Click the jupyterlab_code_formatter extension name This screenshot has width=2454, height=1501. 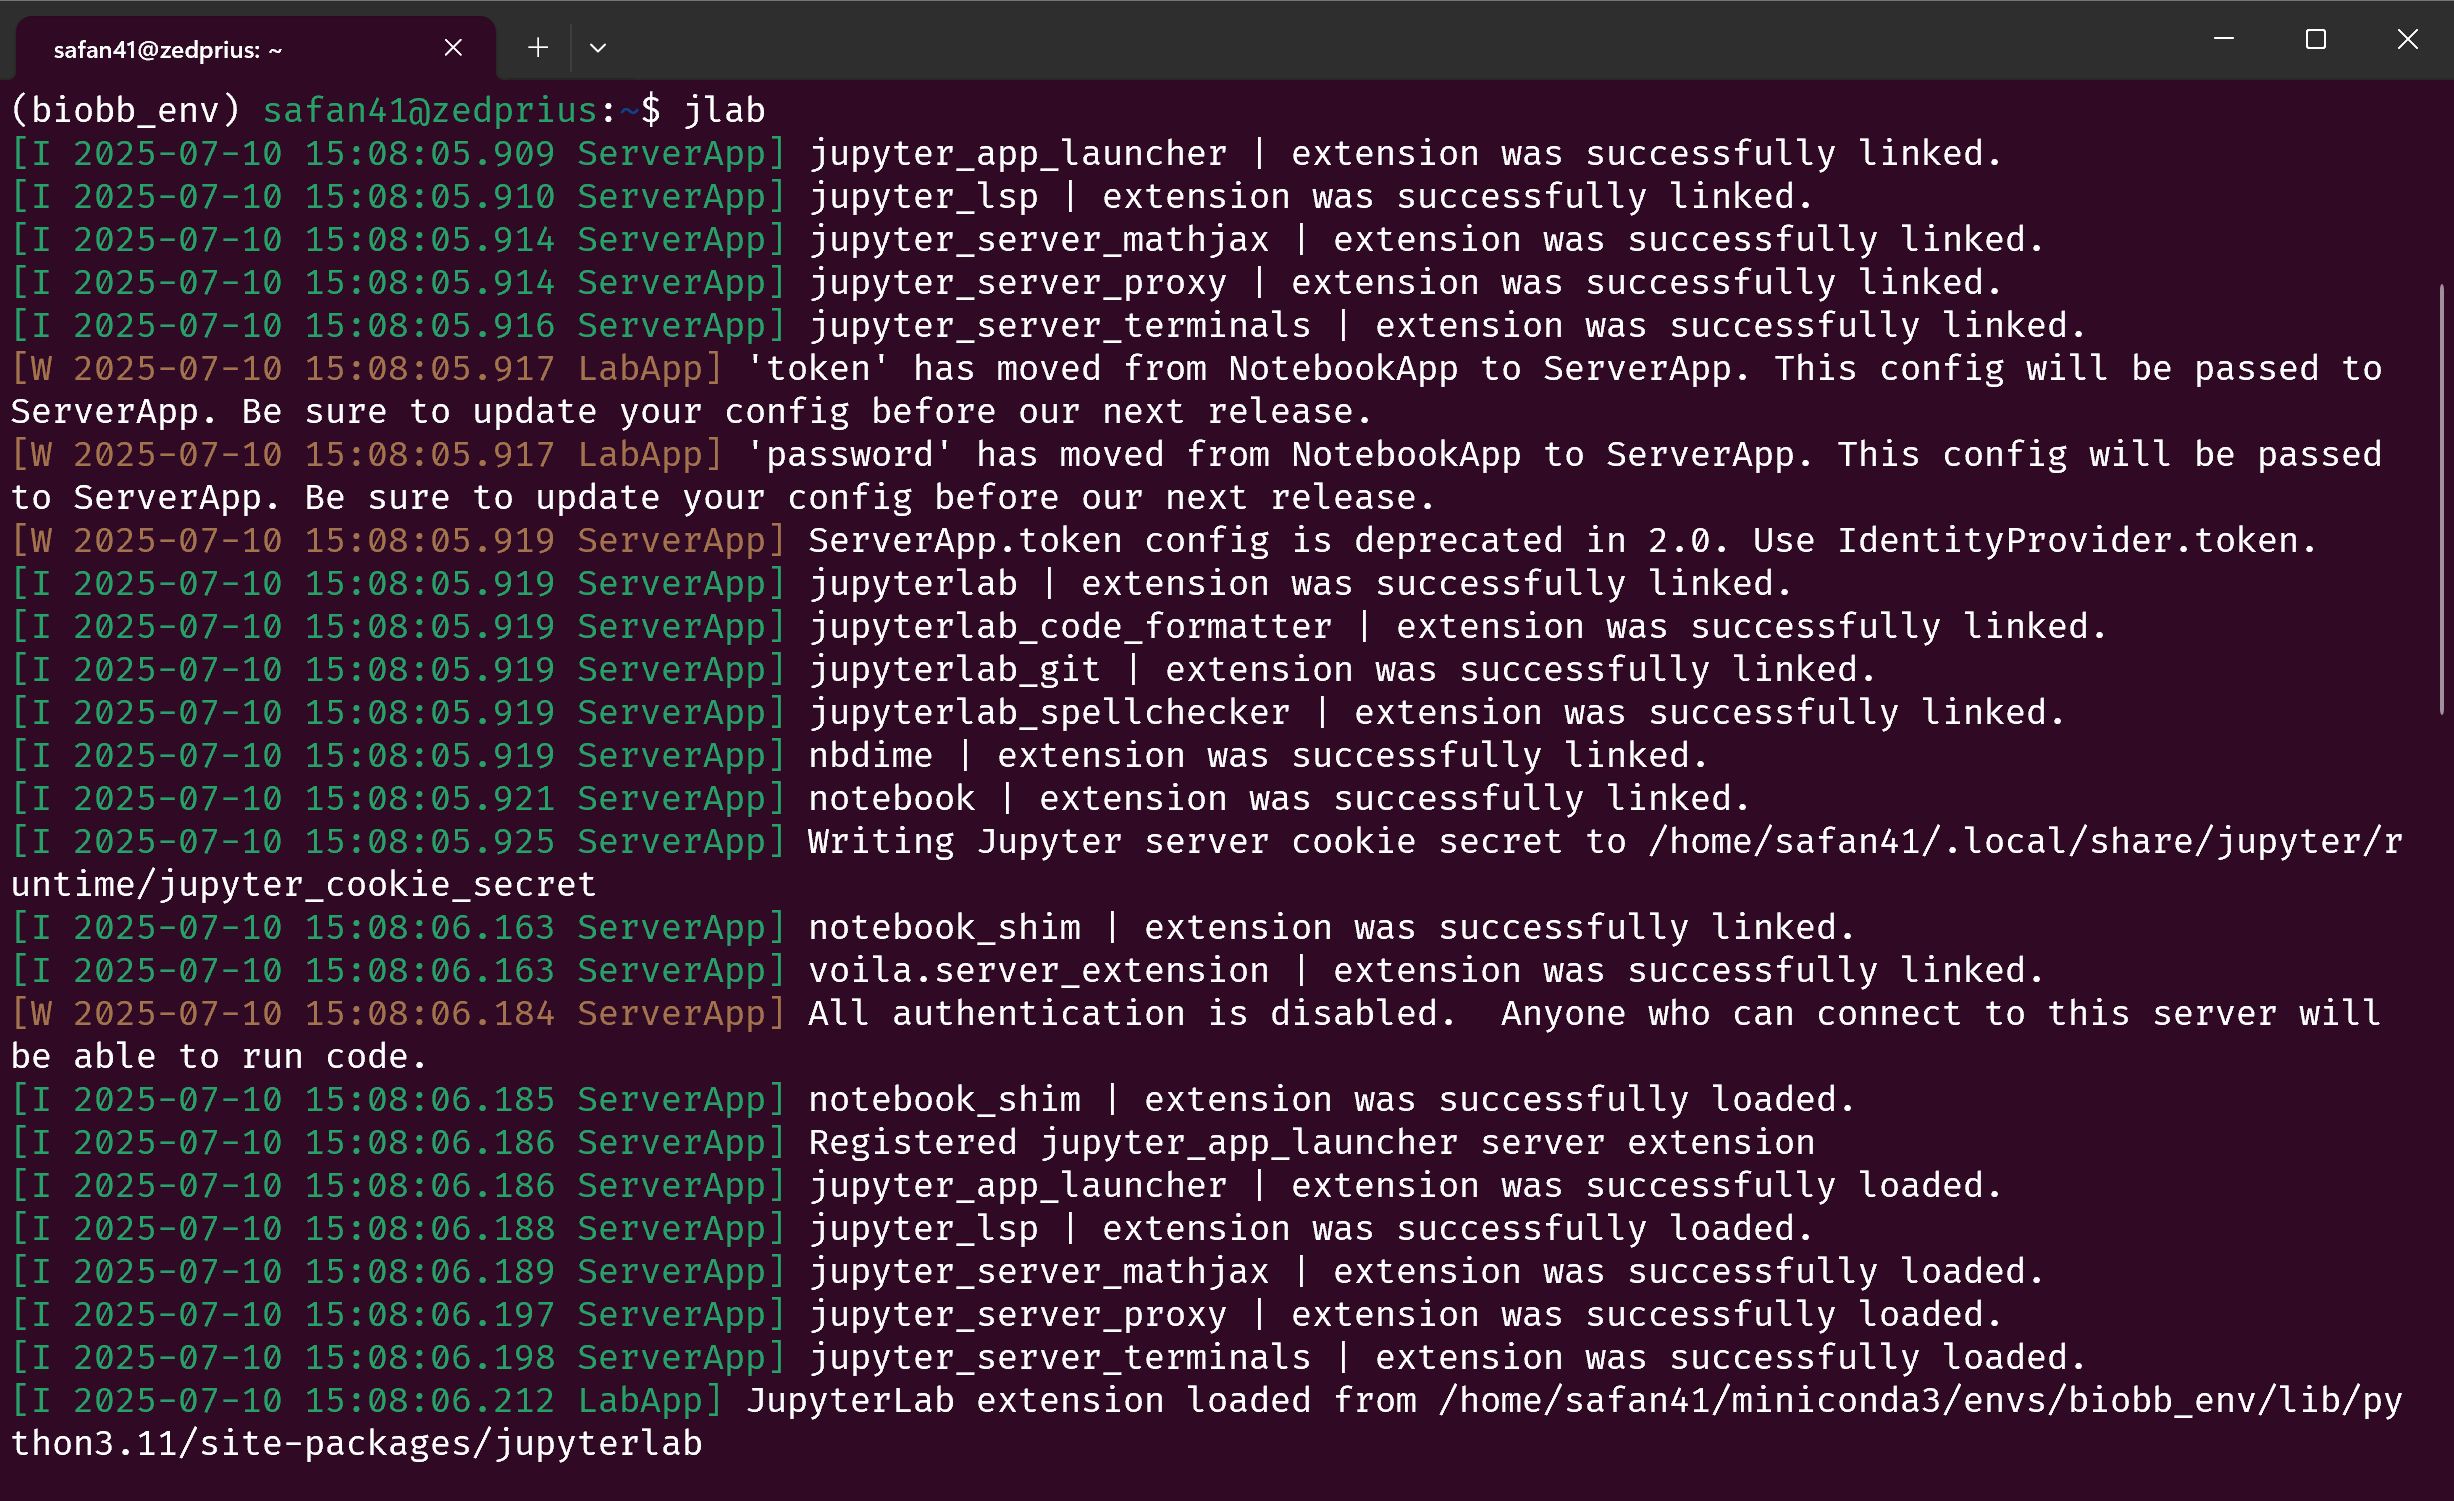1070,627
